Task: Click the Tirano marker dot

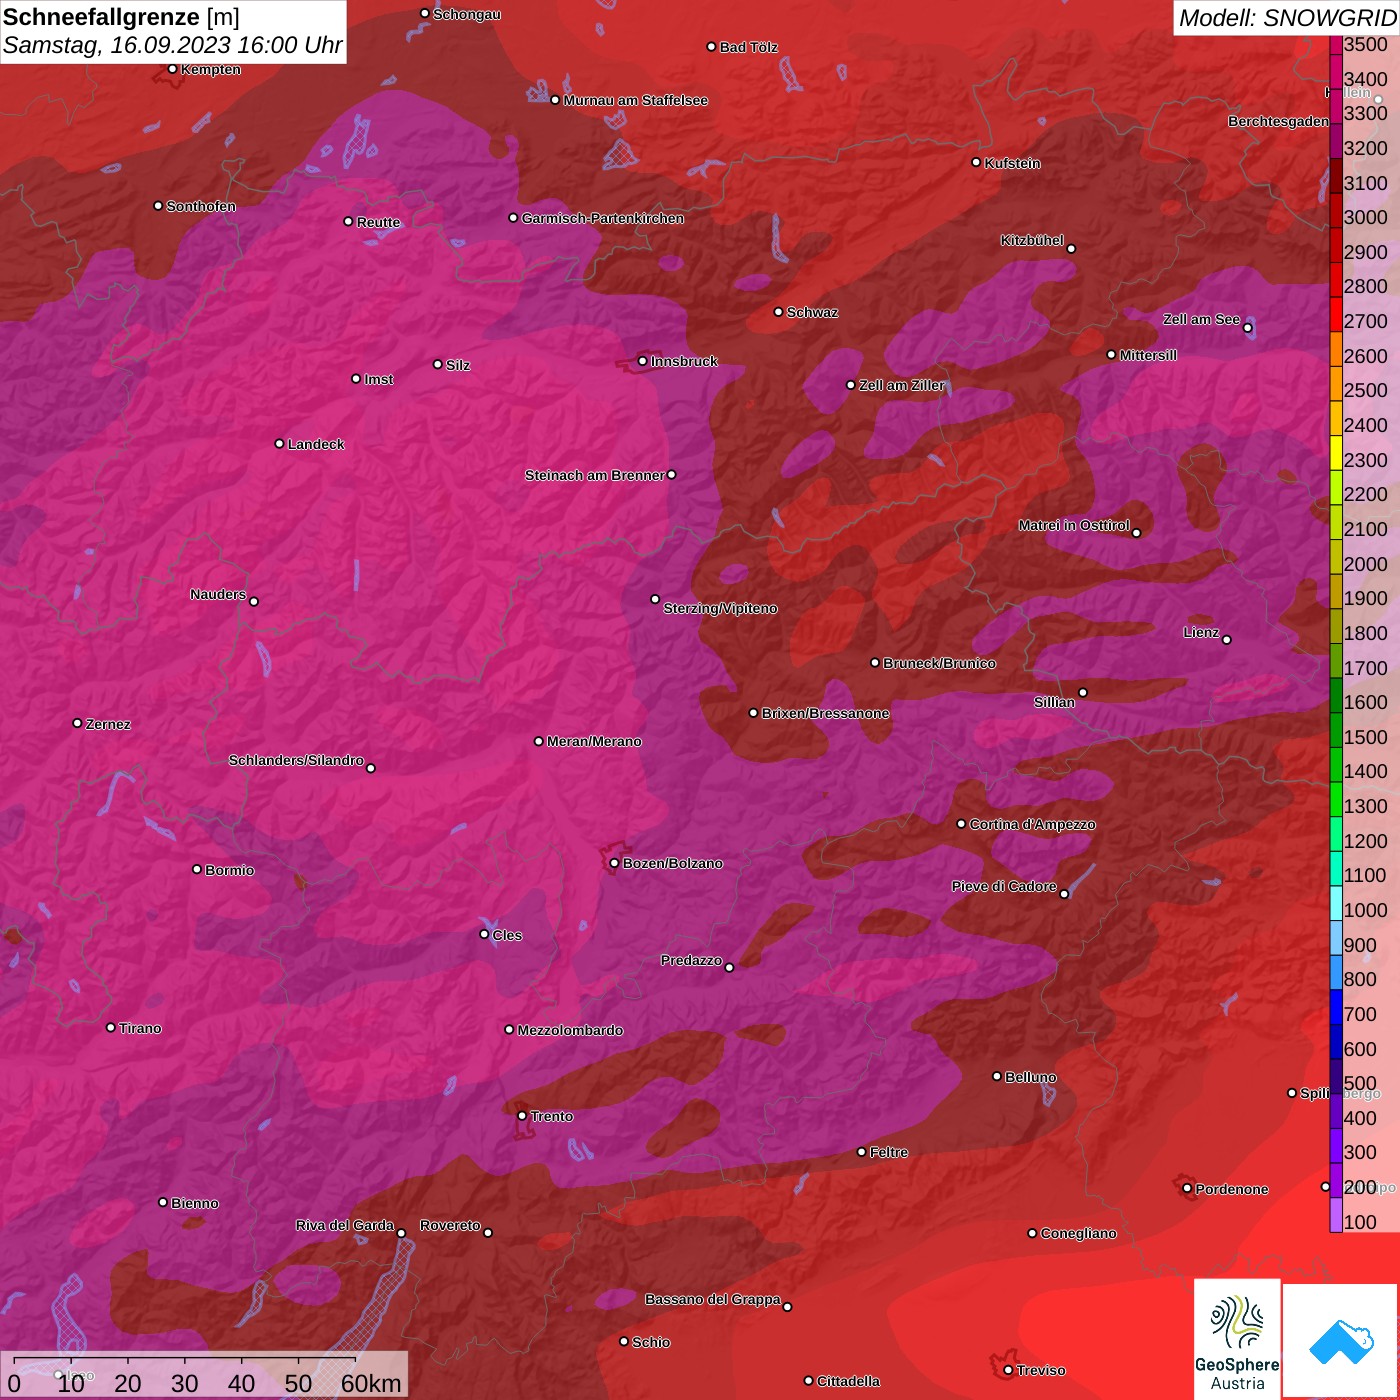Action: [x=111, y=1027]
